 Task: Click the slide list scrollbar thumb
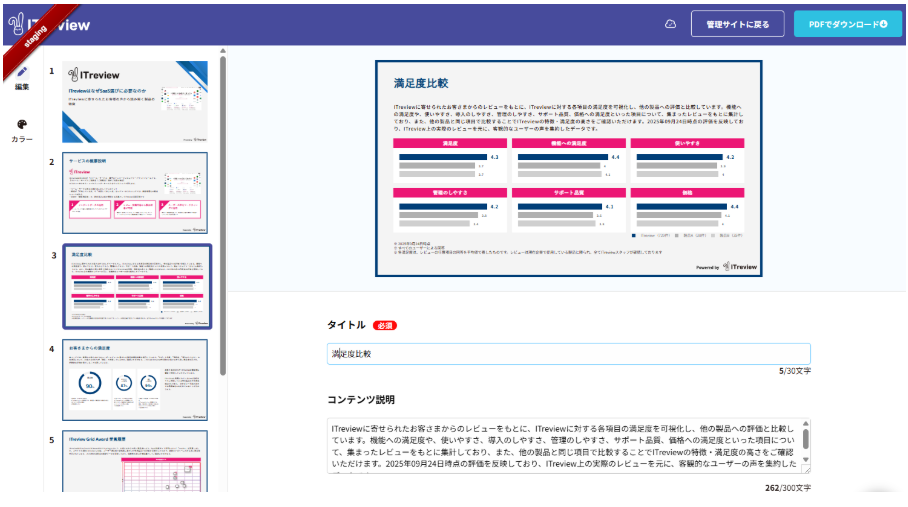[x=223, y=216]
